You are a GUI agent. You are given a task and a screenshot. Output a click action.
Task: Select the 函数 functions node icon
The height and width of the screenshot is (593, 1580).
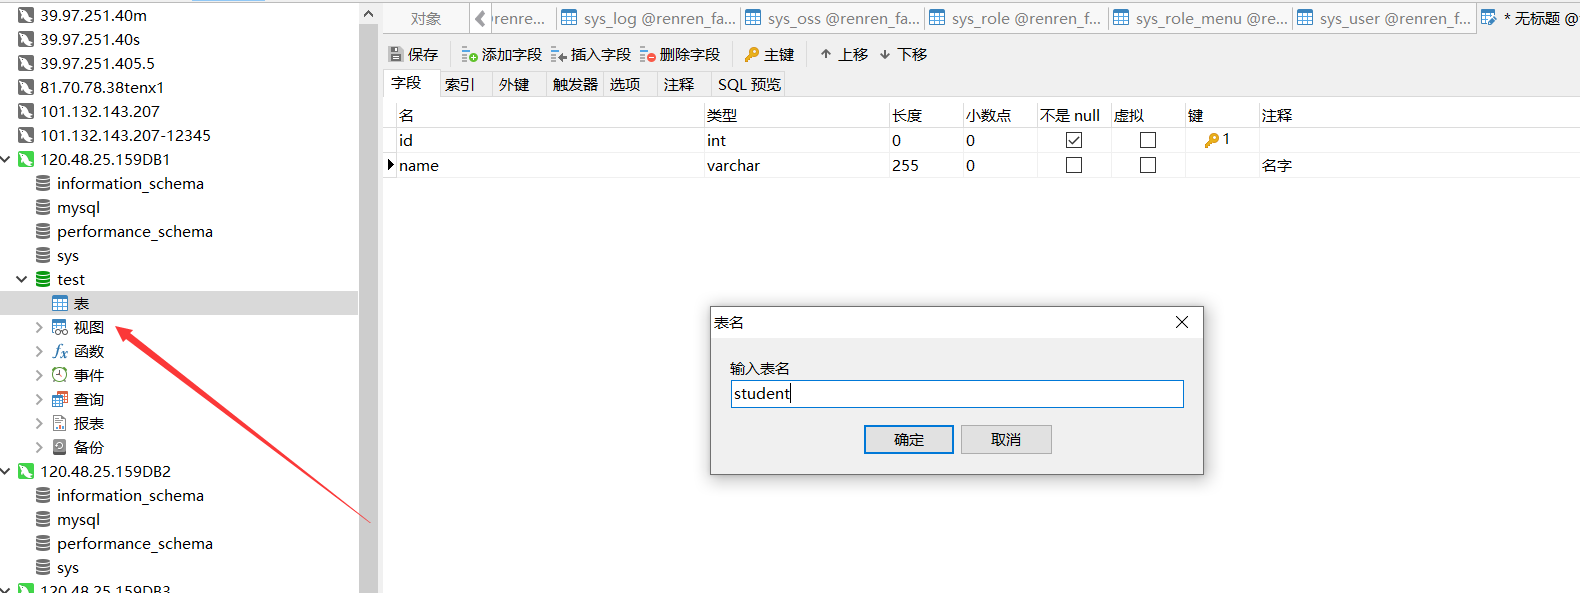coord(60,352)
